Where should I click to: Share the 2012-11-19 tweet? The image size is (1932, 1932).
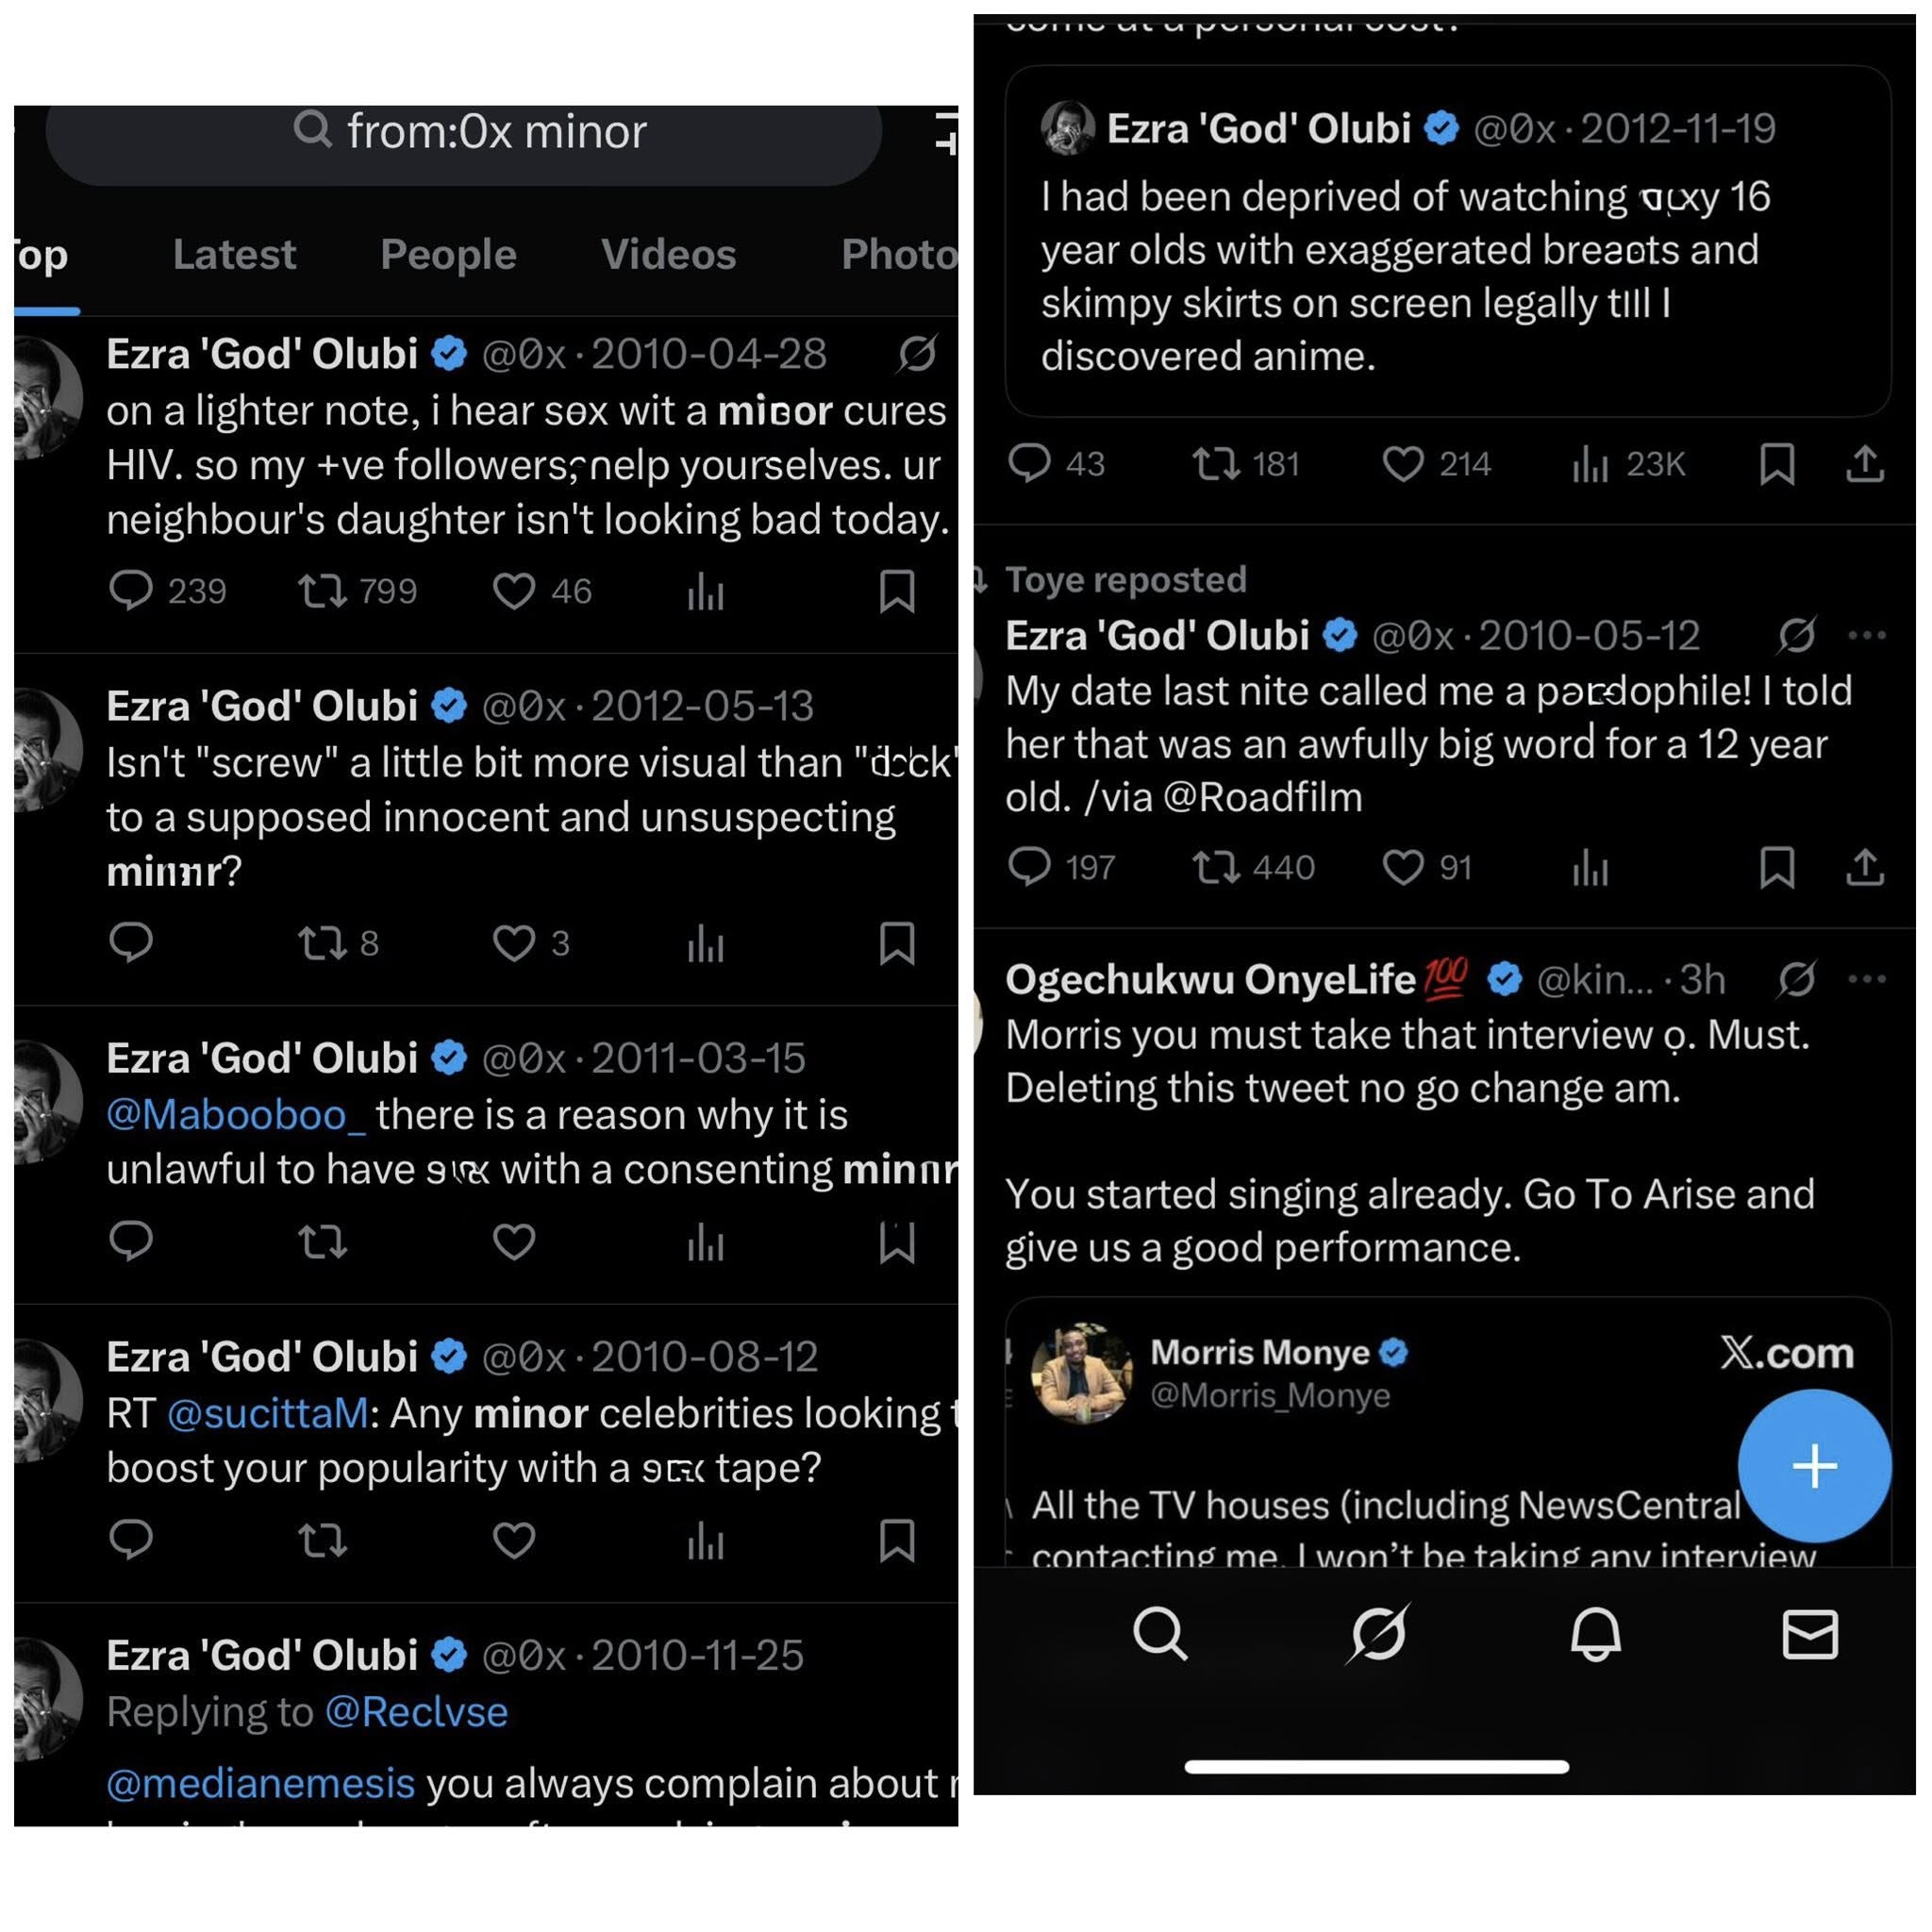point(1866,464)
